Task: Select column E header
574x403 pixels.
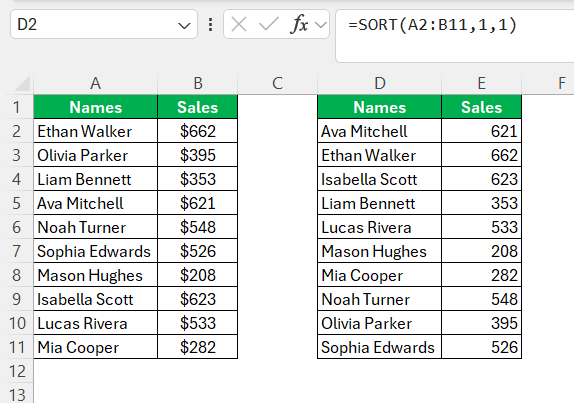Action: click(x=481, y=83)
